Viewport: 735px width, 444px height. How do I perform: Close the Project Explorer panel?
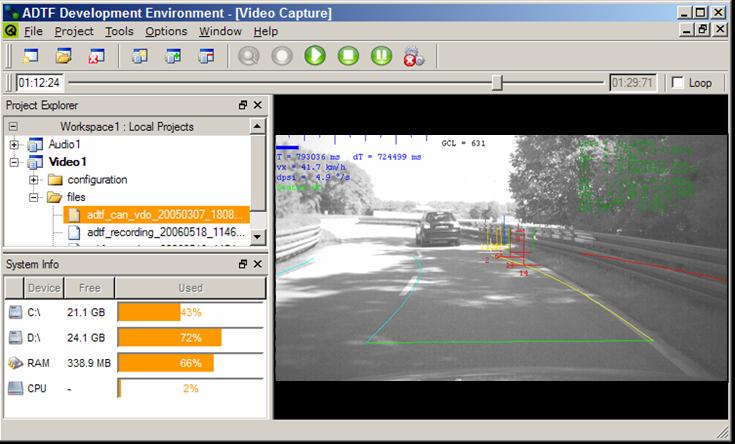point(258,105)
